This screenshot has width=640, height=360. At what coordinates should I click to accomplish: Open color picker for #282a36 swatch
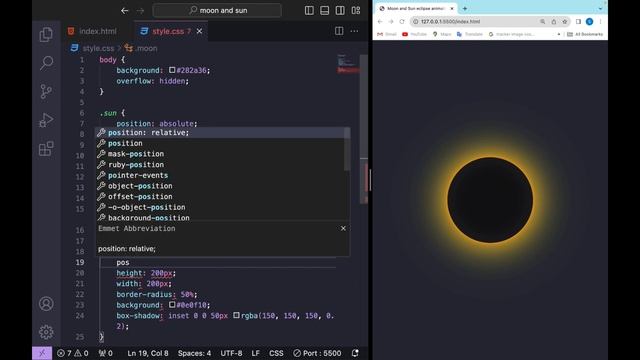tap(172, 70)
